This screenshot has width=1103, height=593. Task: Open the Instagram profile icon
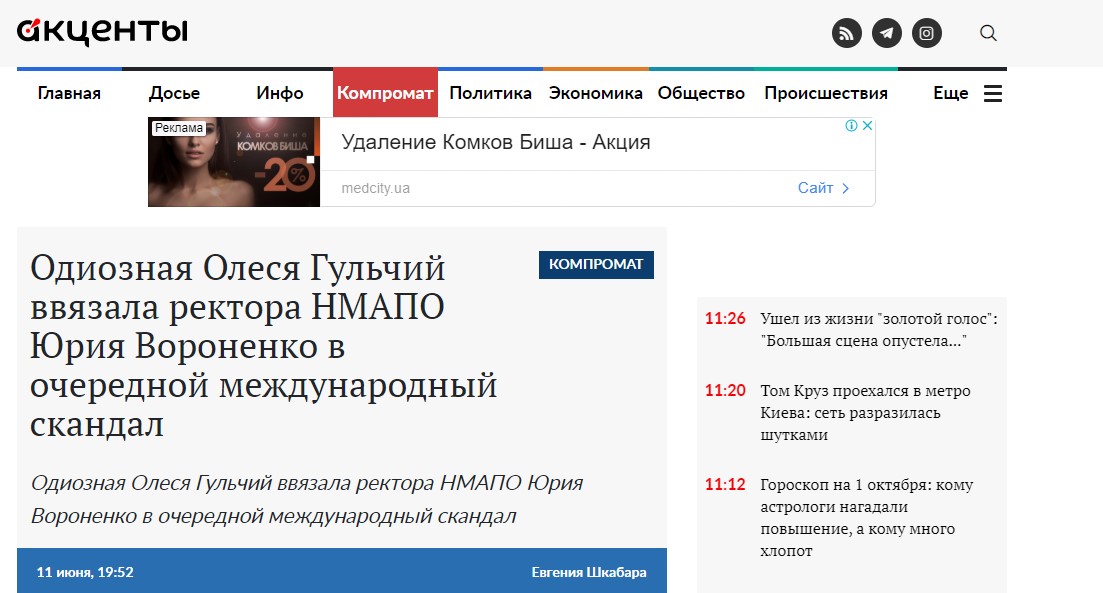coord(927,33)
